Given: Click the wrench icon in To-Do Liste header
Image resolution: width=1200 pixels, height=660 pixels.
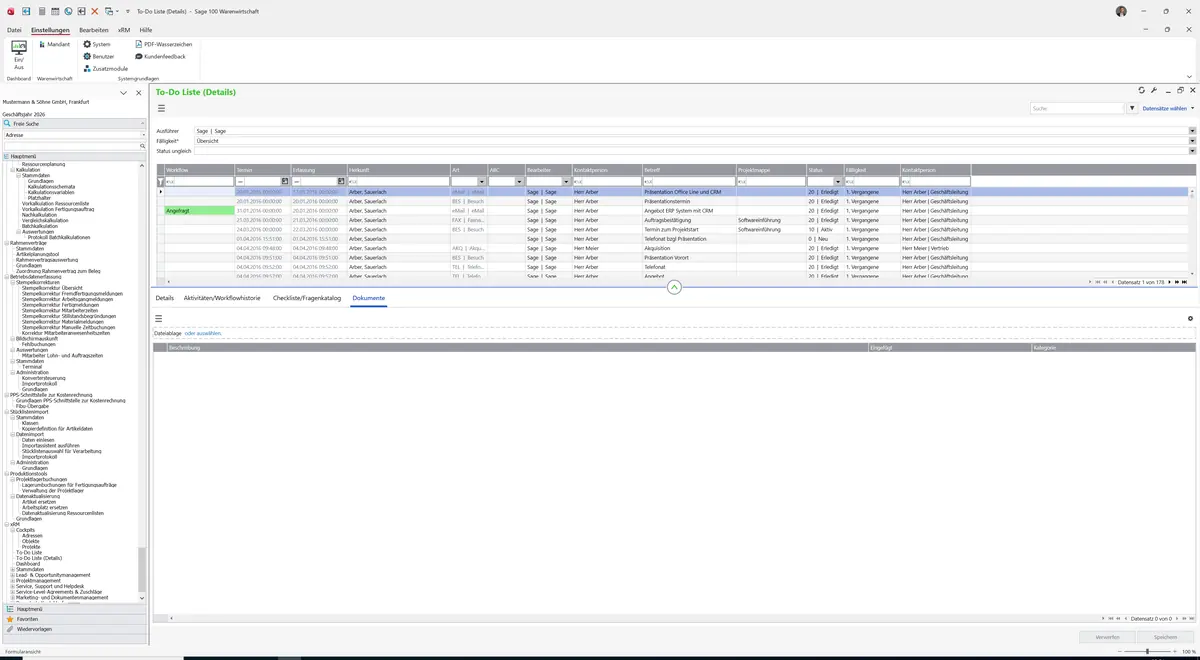Looking at the screenshot, I should coord(1153,91).
